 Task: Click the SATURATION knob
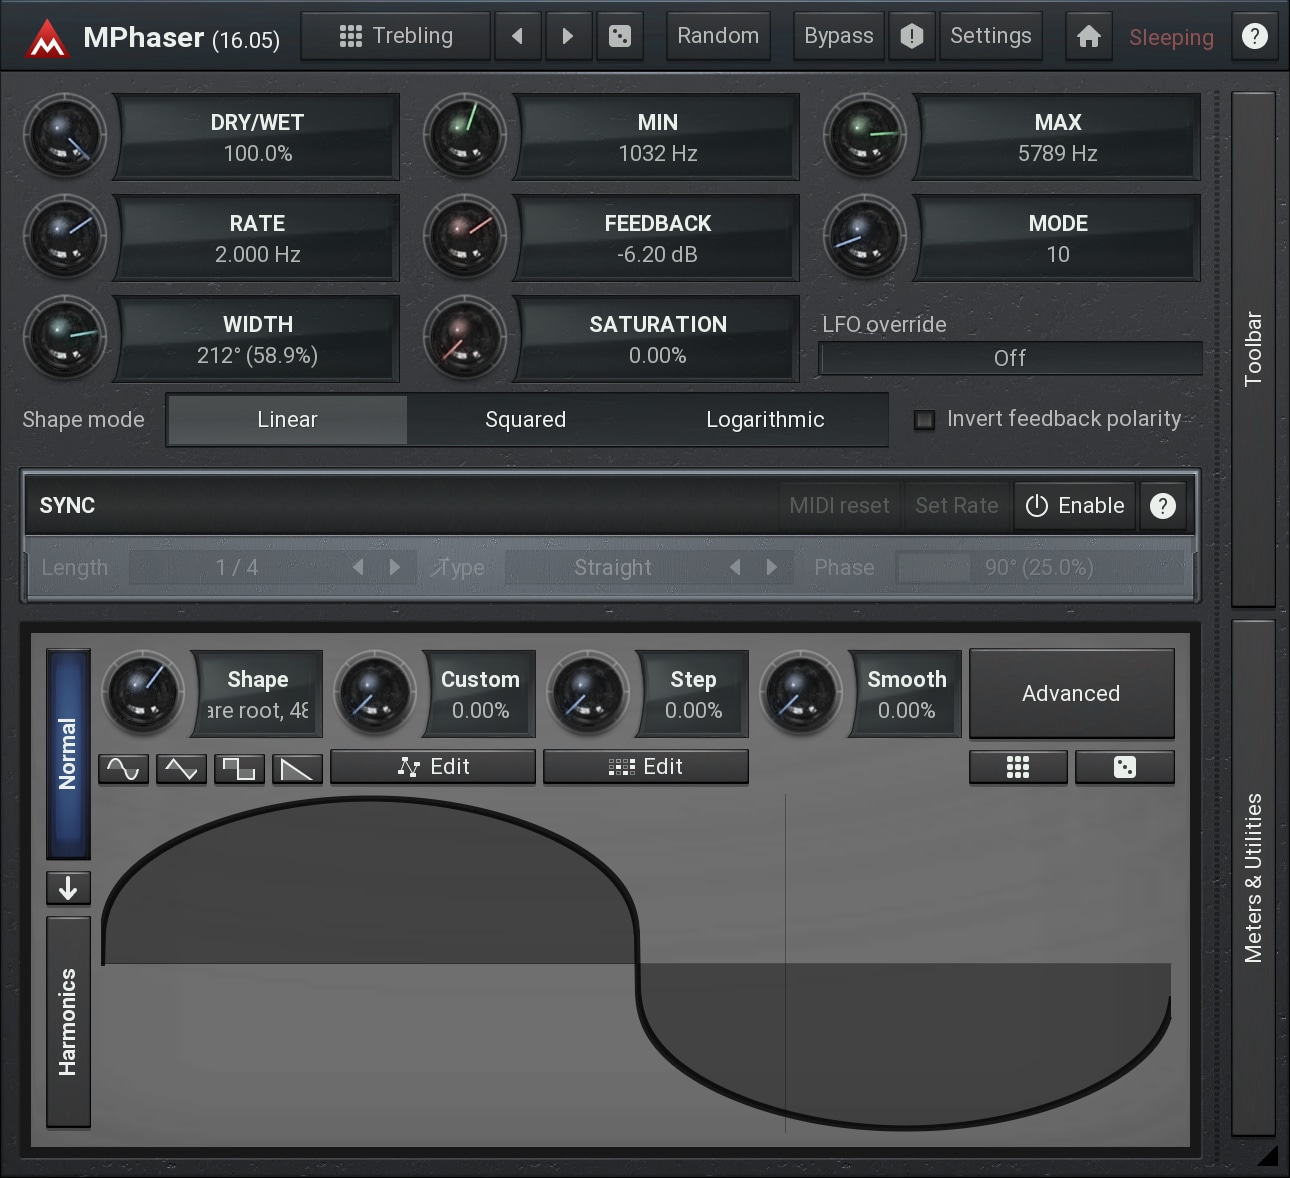click(x=465, y=339)
